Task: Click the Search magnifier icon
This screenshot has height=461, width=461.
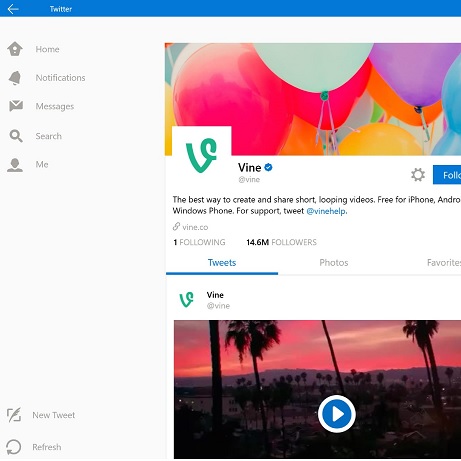Action: tap(16, 136)
